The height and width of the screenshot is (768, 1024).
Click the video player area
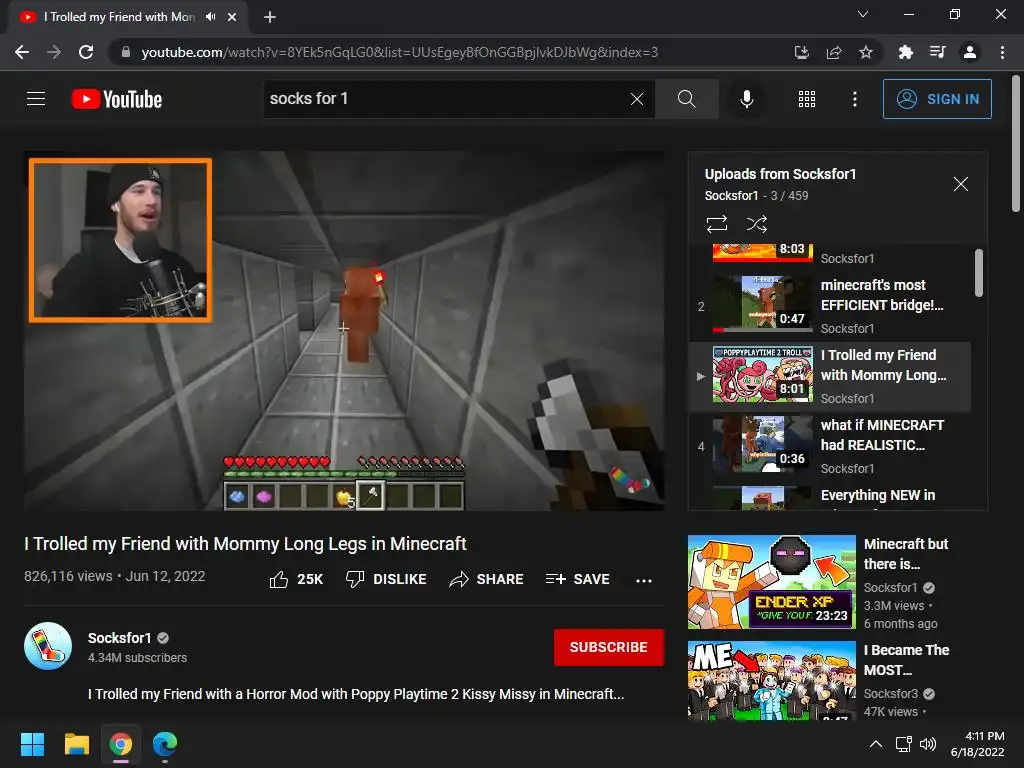coord(344,330)
